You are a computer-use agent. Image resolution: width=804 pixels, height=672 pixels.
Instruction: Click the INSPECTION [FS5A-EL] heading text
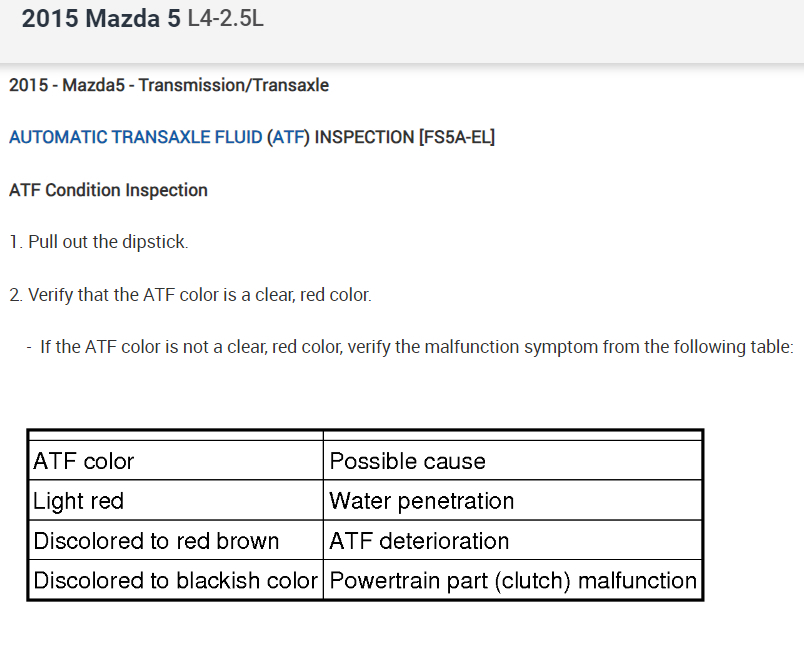[x=404, y=137]
